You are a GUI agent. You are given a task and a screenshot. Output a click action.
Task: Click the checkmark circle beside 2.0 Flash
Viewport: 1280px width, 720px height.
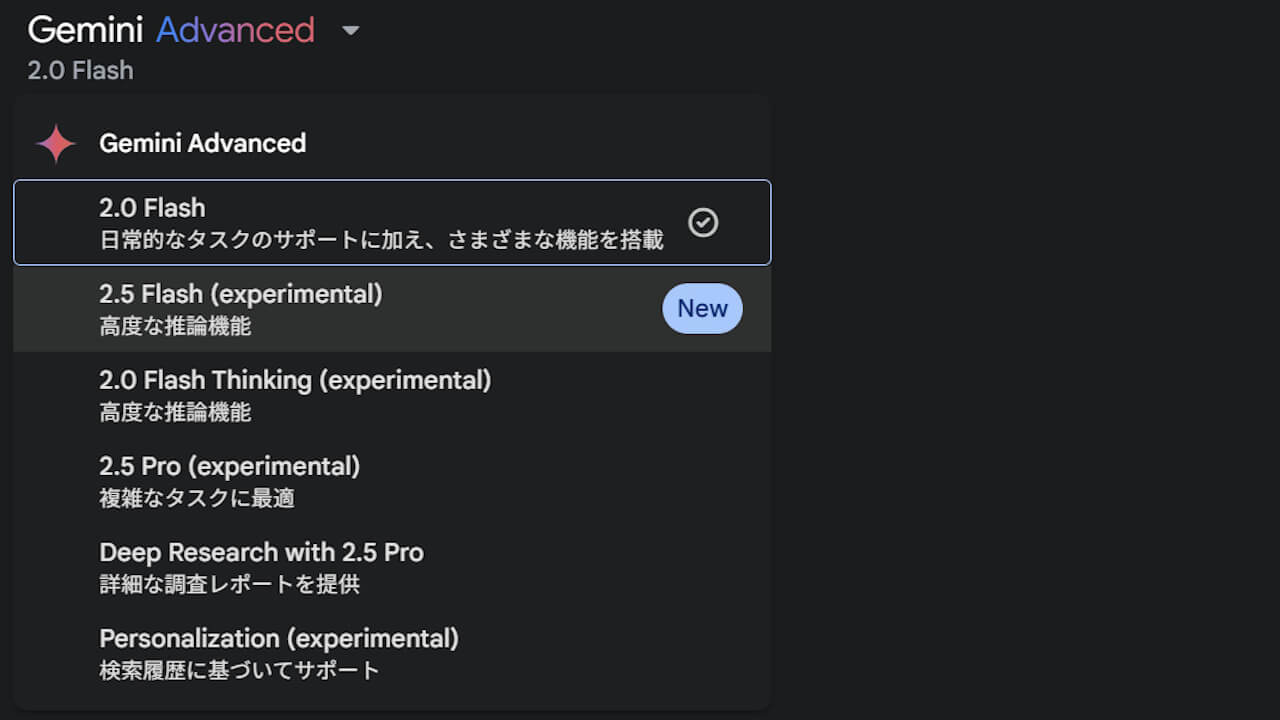(704, 222)
